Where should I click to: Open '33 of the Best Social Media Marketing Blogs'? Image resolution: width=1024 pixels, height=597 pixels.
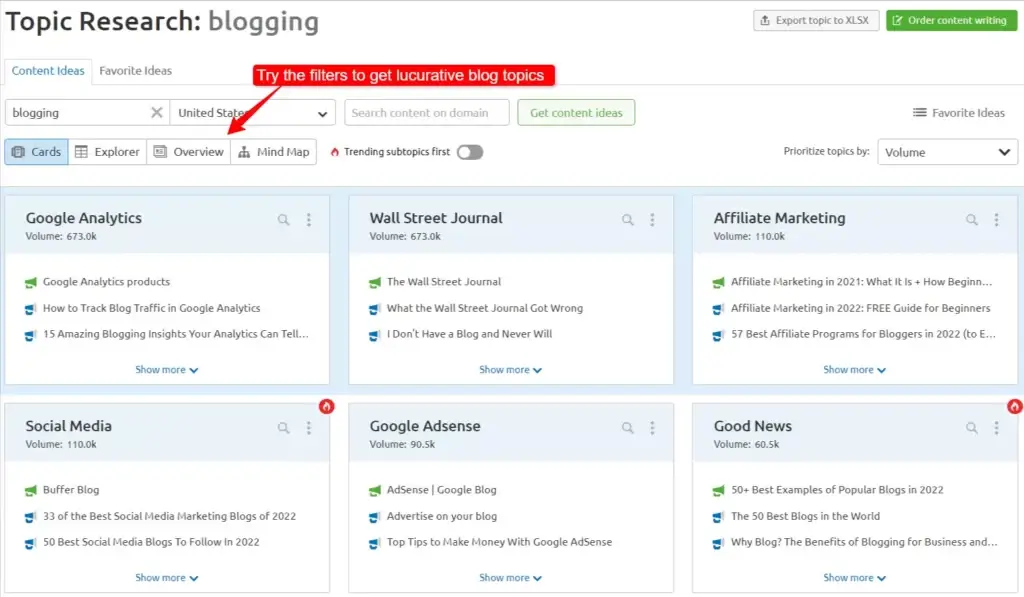pos(169,516)
